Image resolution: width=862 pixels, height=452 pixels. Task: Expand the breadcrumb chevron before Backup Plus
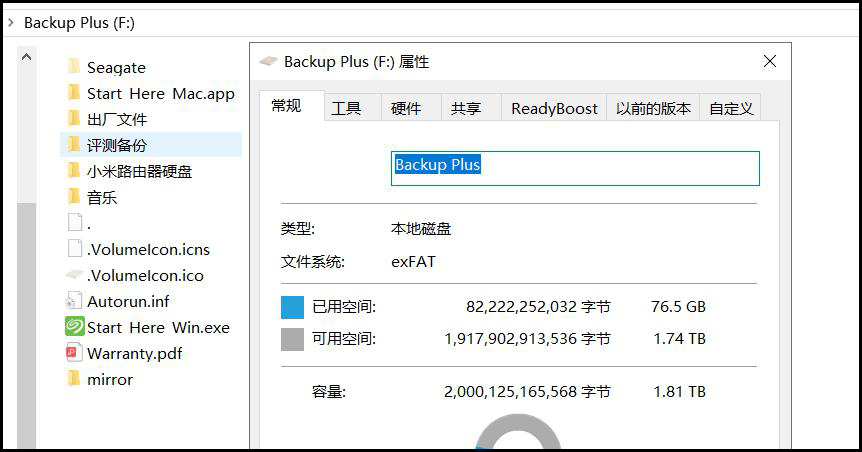[11, 23]
